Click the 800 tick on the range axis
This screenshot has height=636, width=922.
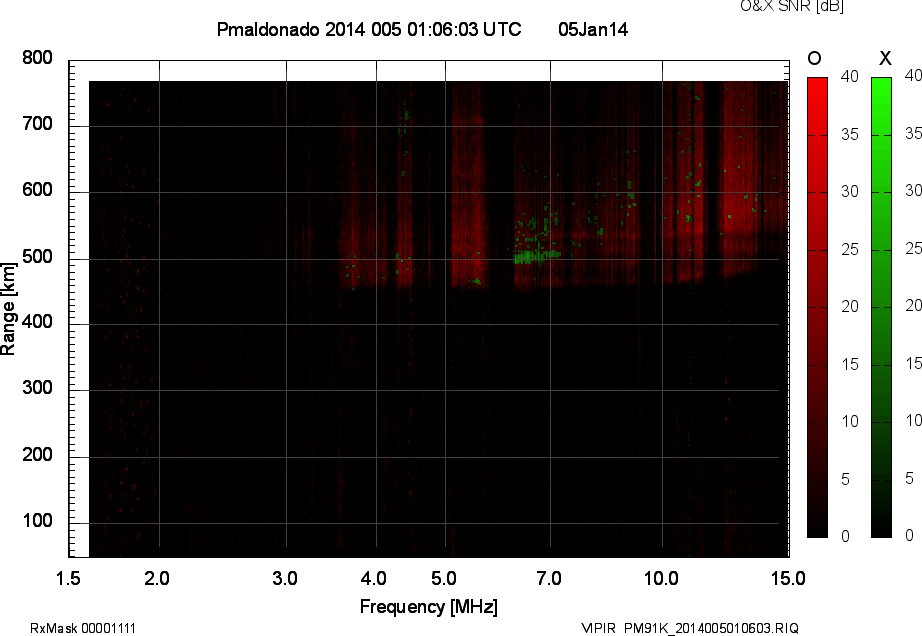(x=37, y=58)
